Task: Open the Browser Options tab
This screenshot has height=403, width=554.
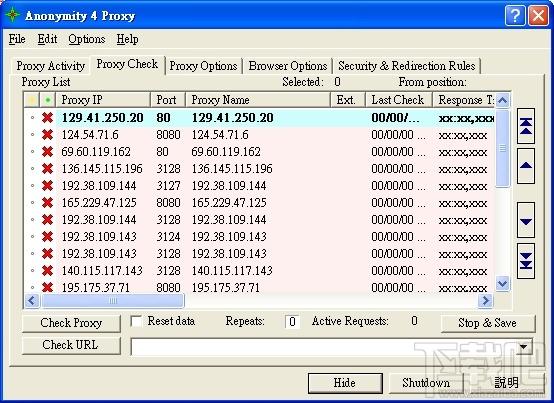Action: 288,66
